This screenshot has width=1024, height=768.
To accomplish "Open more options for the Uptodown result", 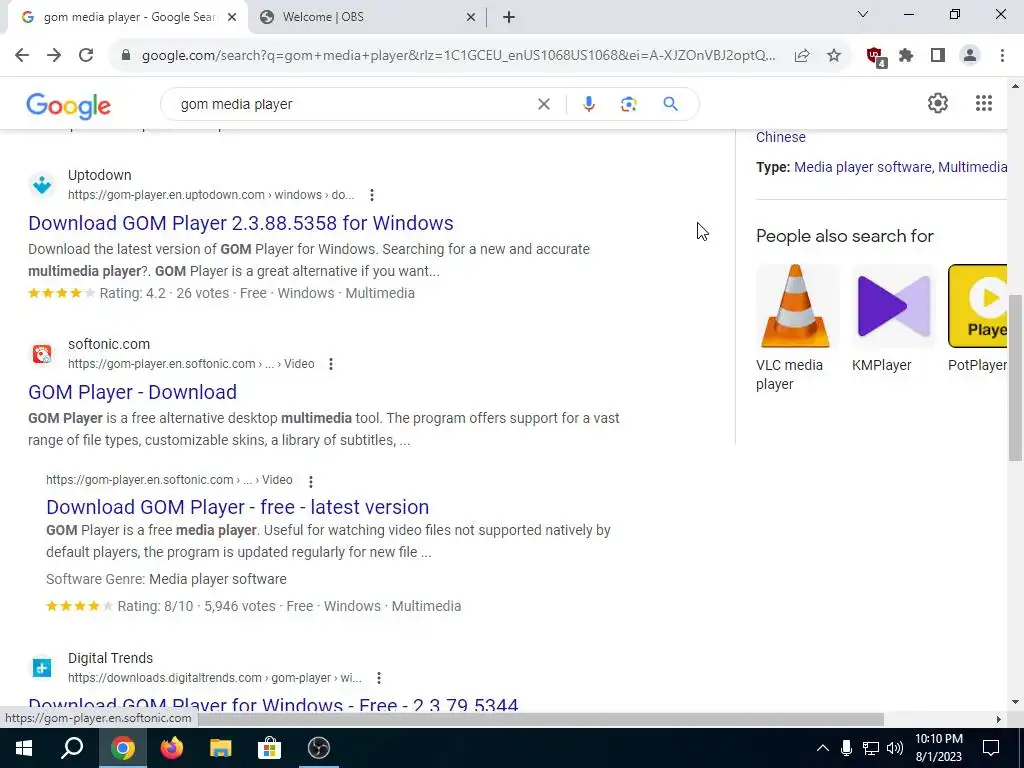I will coord(372,195).
